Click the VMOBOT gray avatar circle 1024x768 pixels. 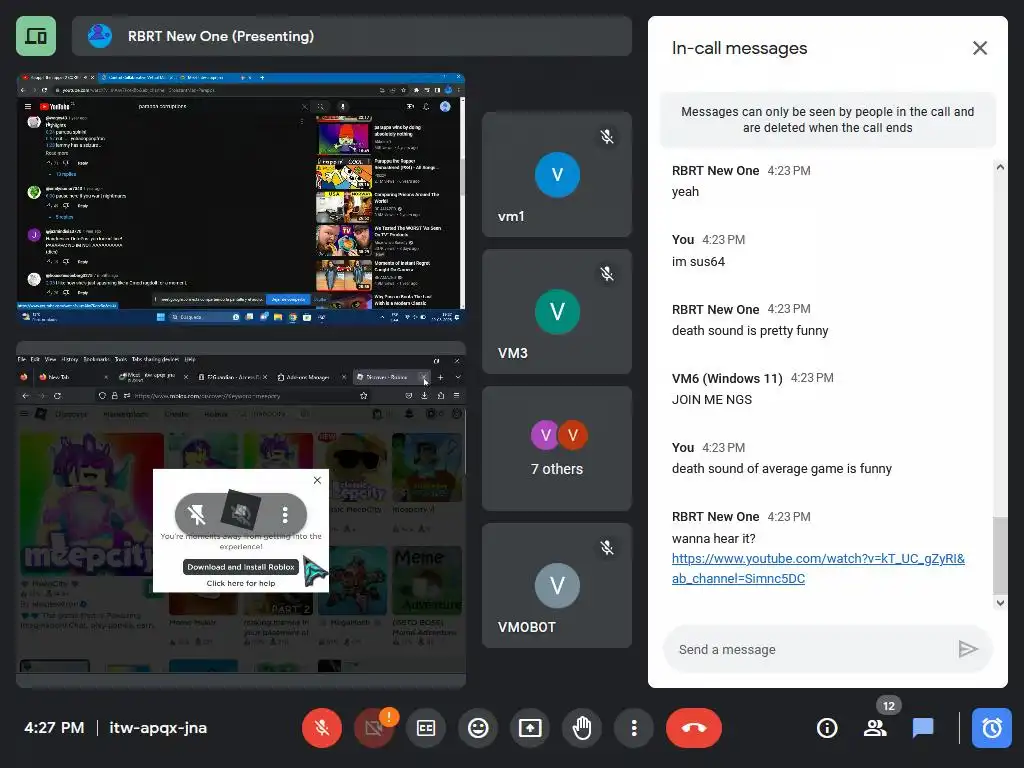click(557, 585)
